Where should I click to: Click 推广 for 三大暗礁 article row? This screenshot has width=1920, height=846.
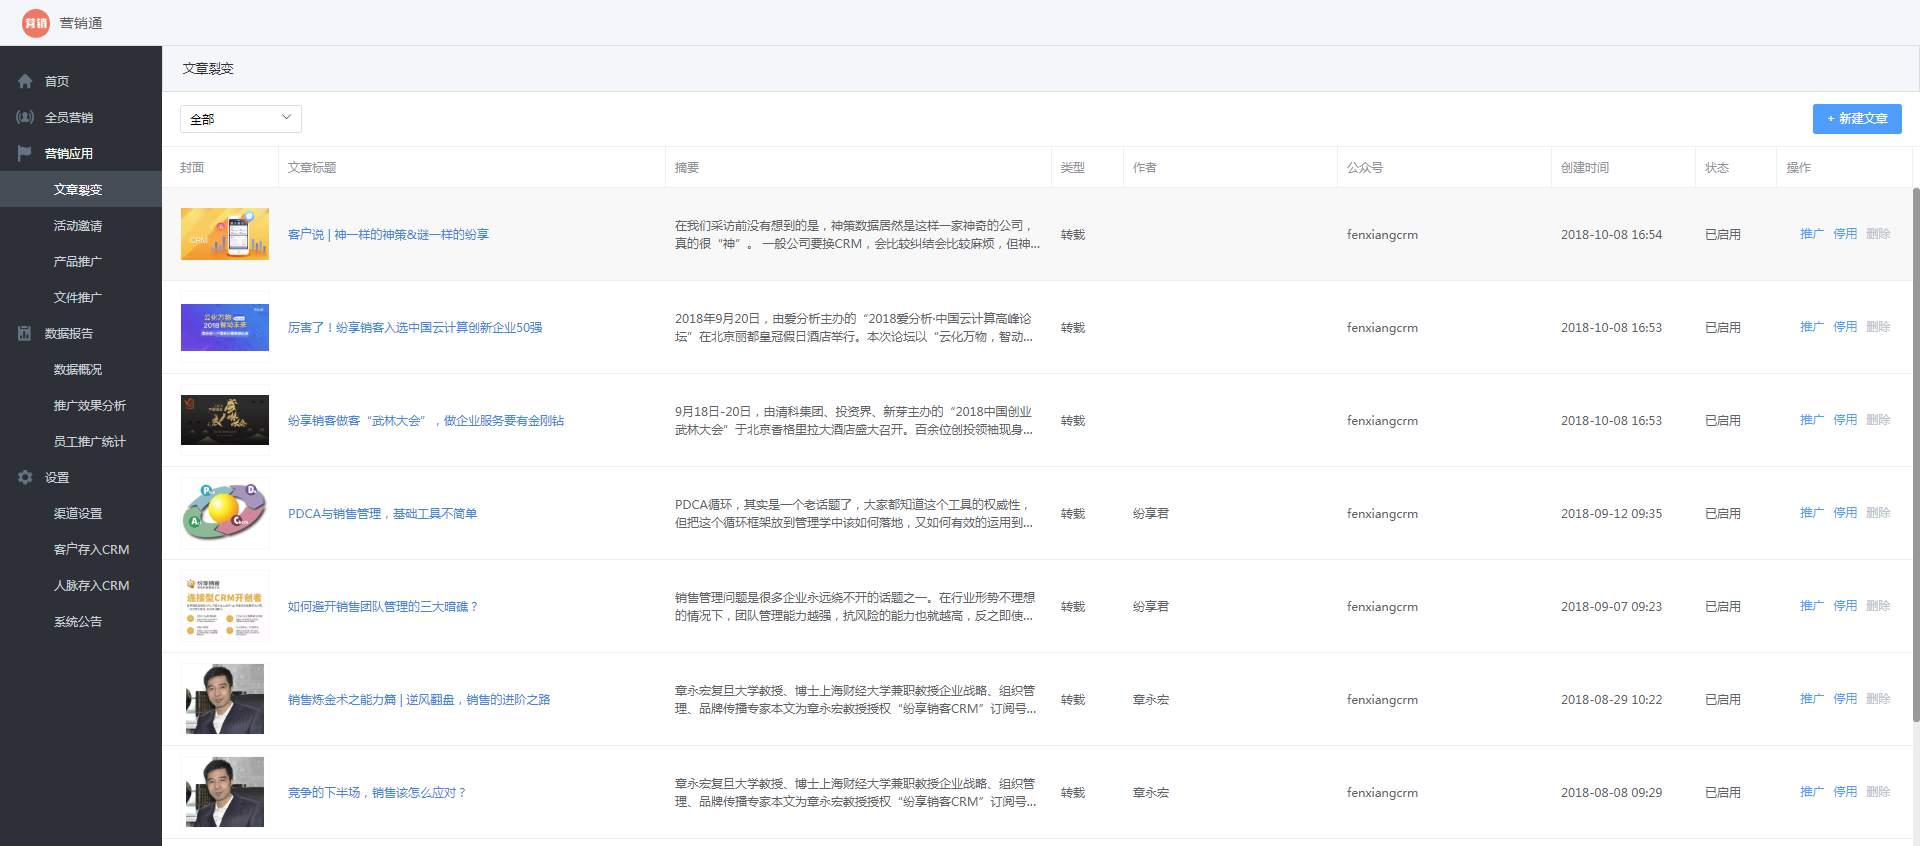click(1812, 605)
